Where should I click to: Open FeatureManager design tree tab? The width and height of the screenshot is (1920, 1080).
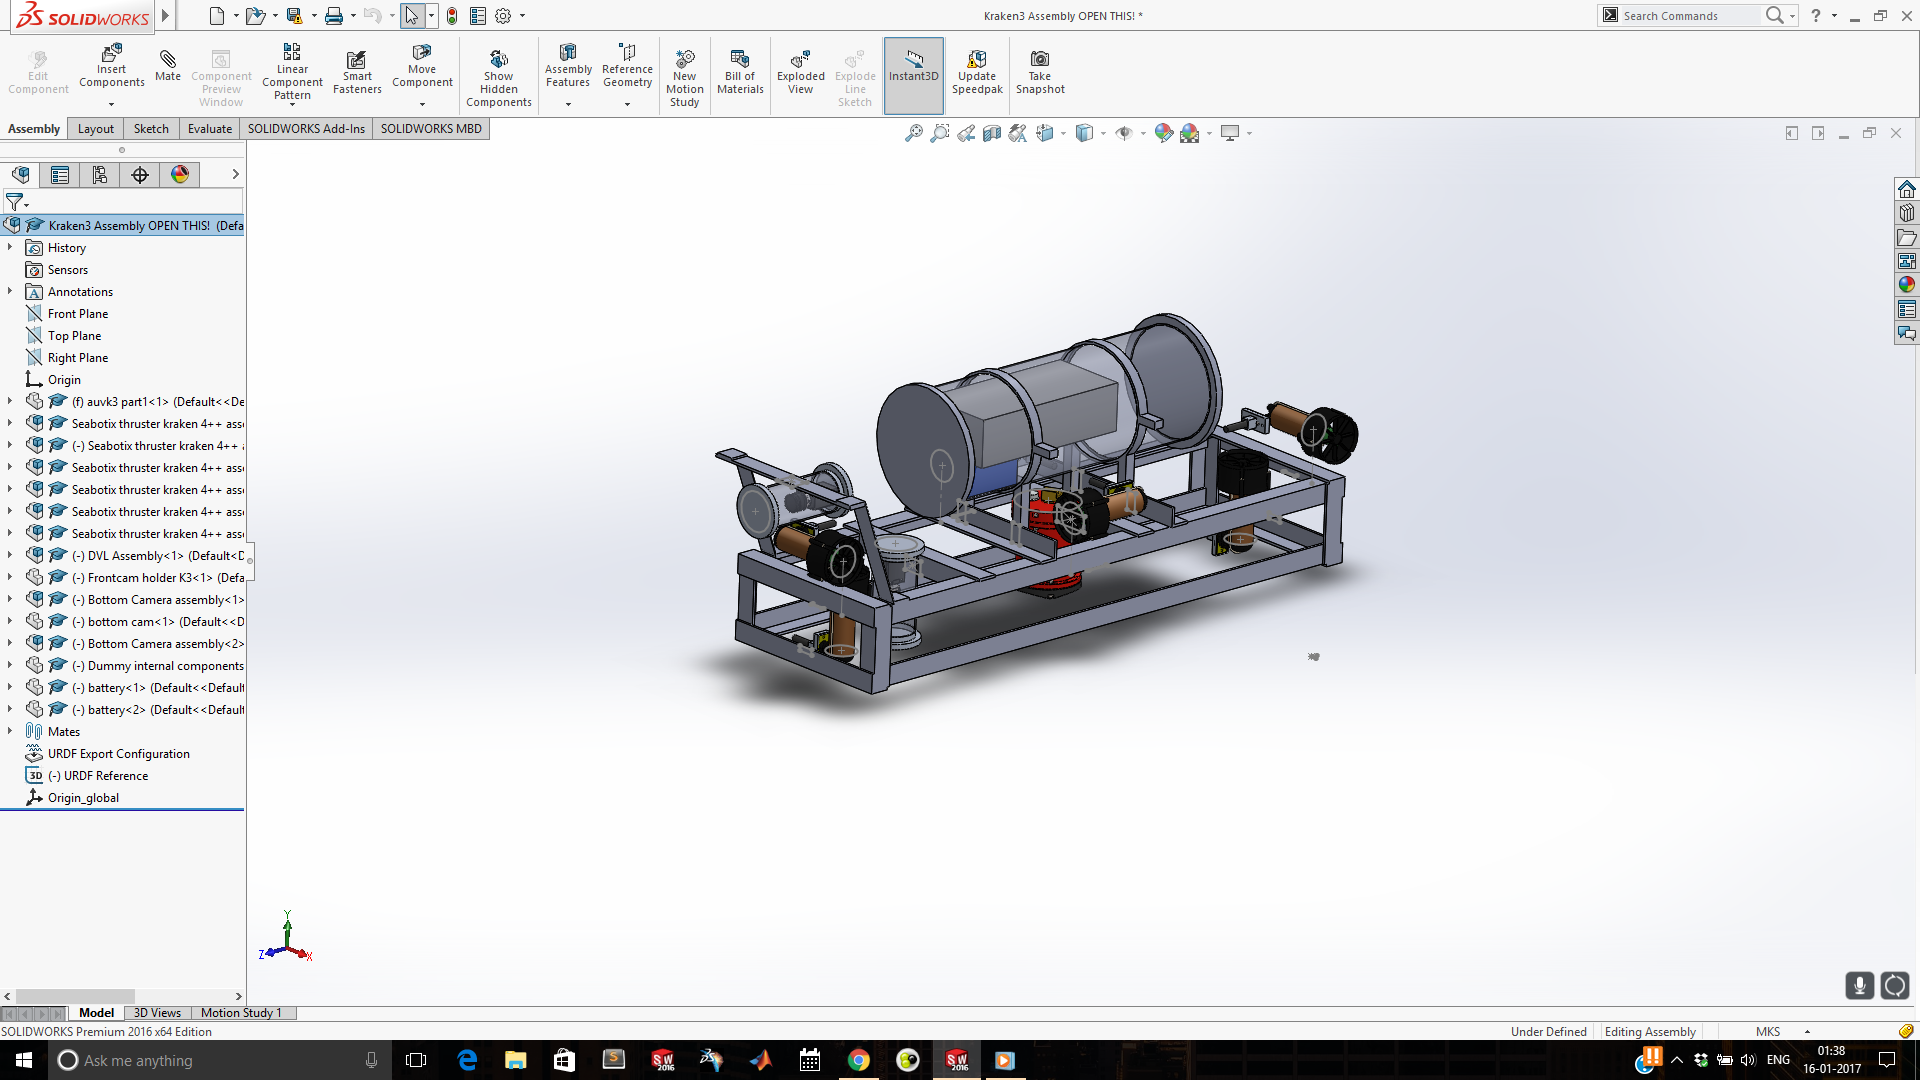click(20, 175)
